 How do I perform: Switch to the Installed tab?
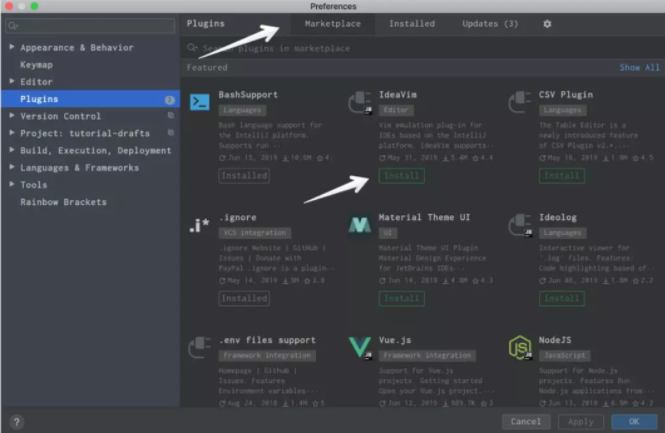[x=412, y=24]
